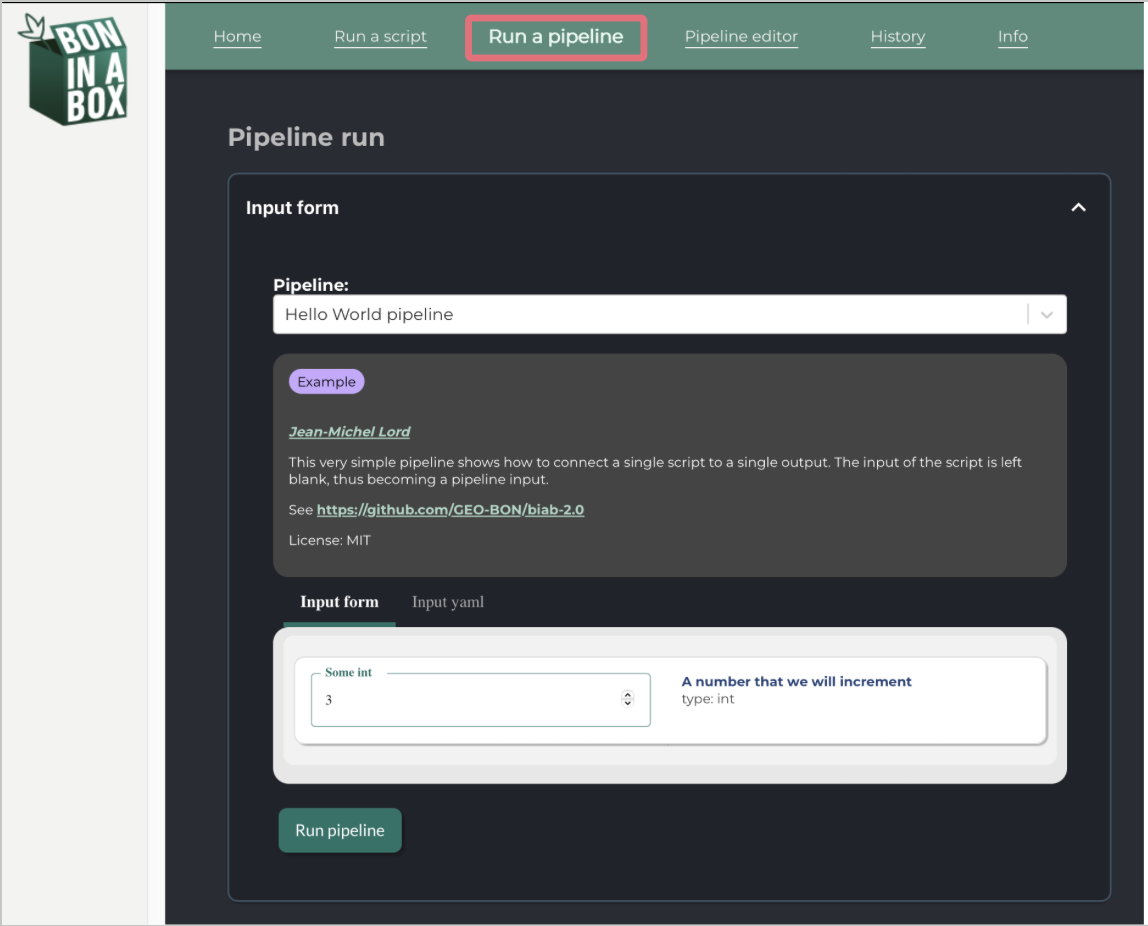View the History page
The image size is (1148, 926).
[x=898, y=37]
